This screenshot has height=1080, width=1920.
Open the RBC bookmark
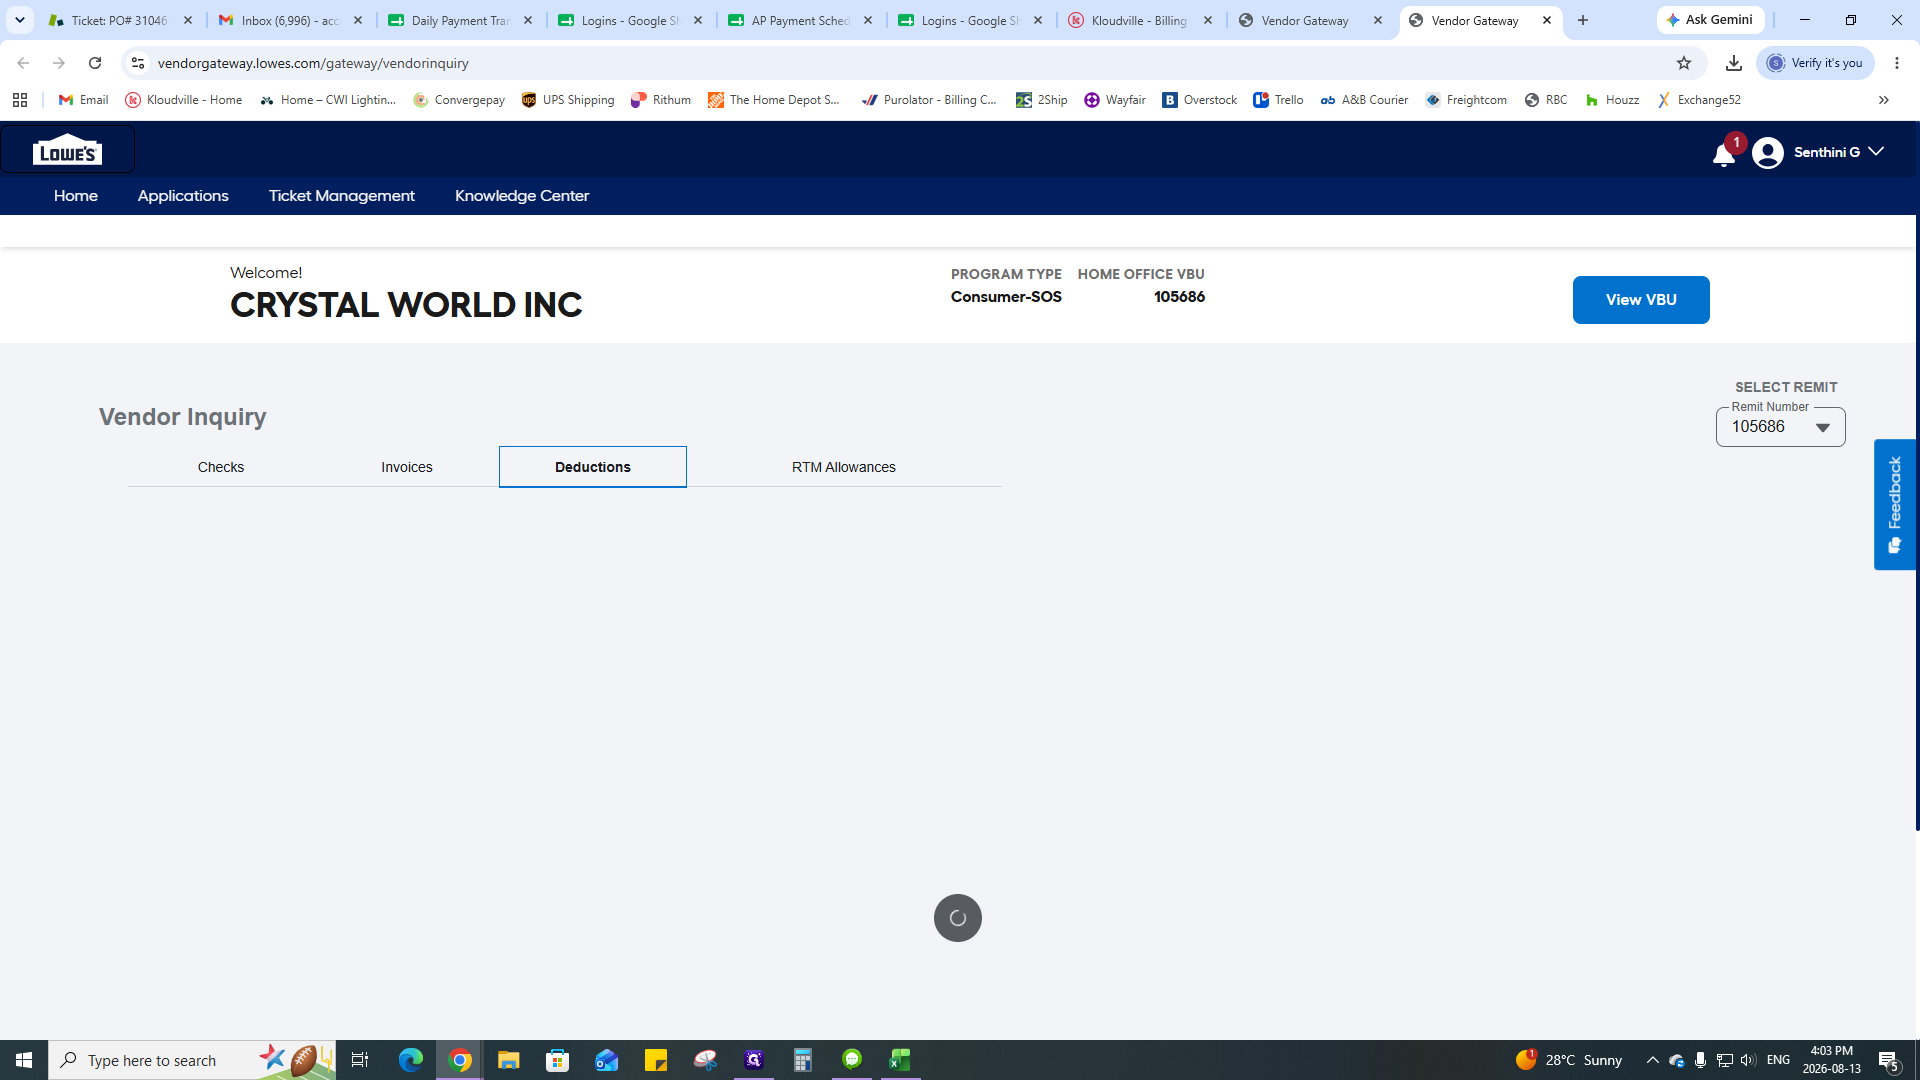click(1546, 100)
